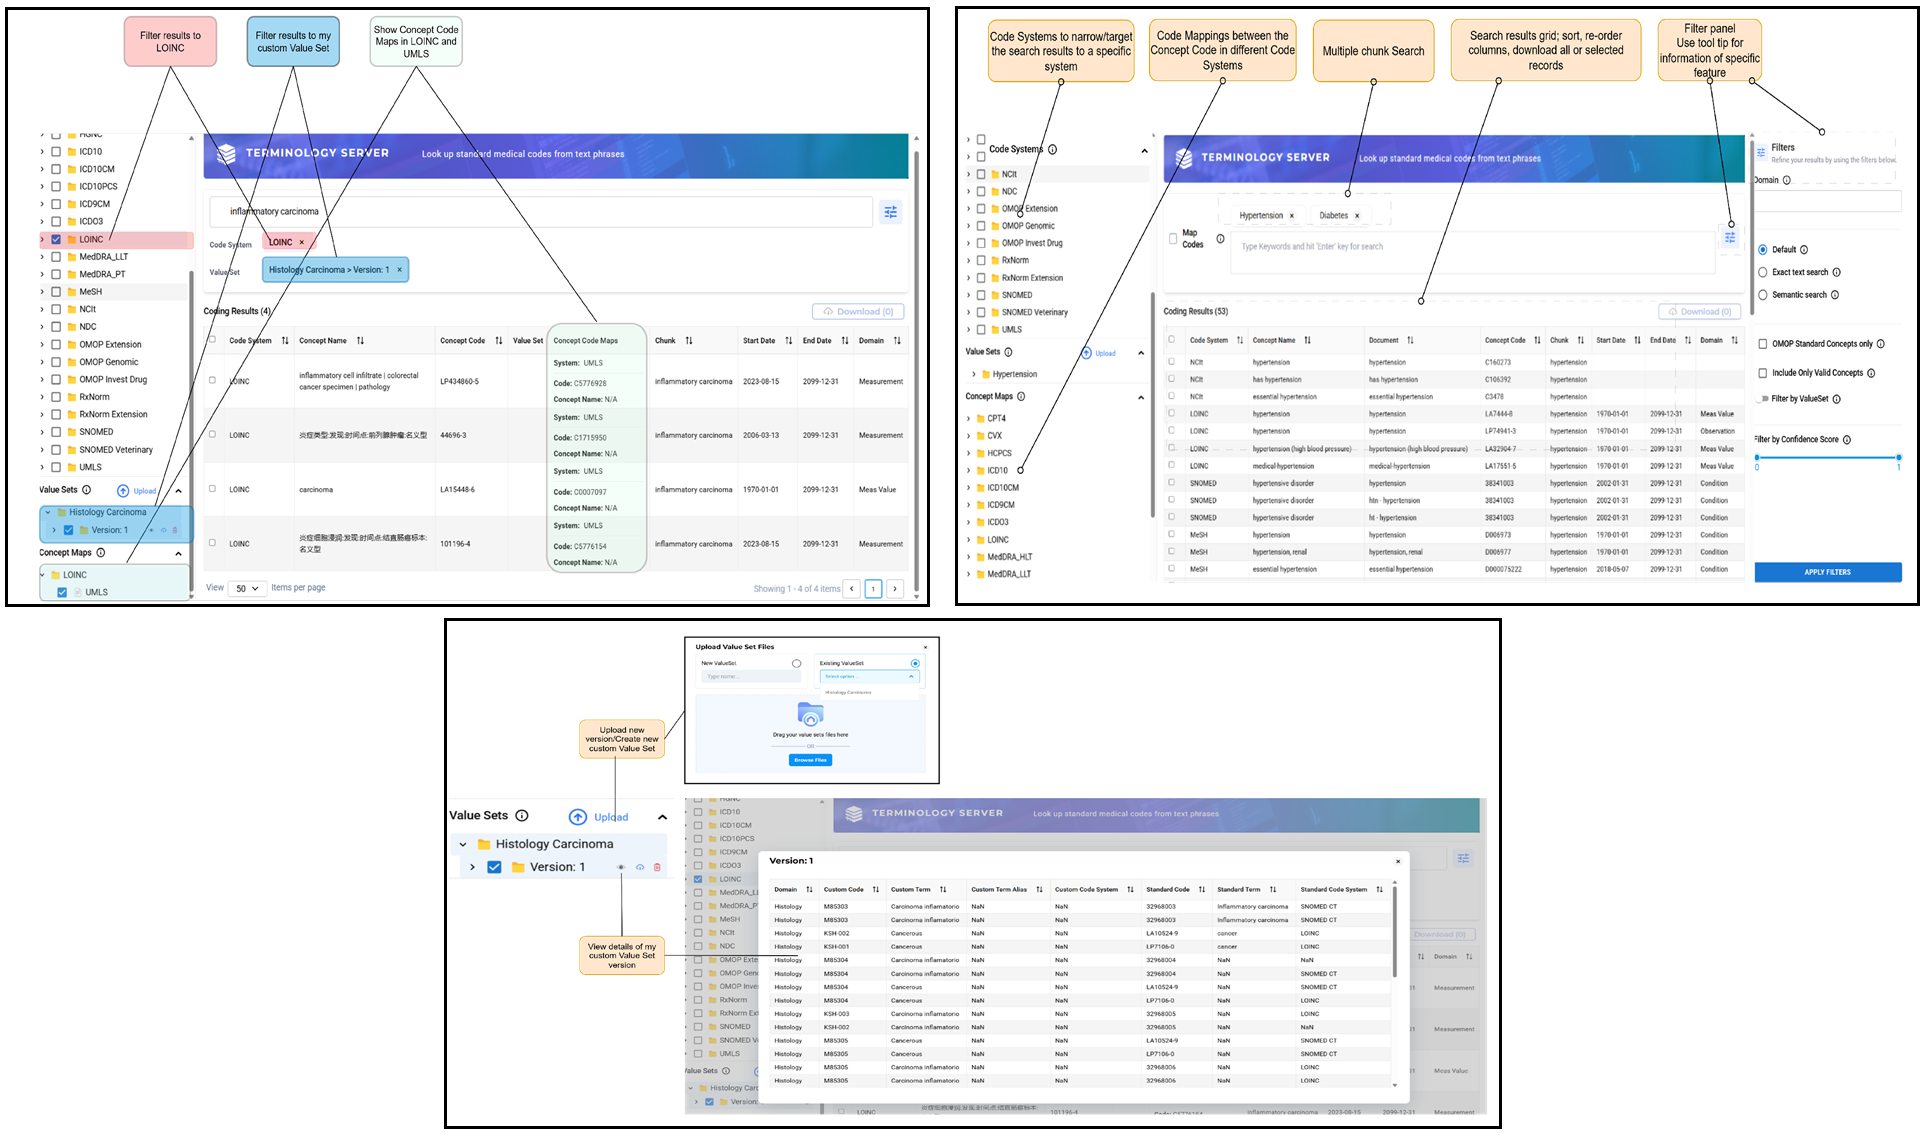The image size is (1926, 1136).
Task: Click red trash delete icon on enlarged Version: 1 row
Action: (657, 867)
